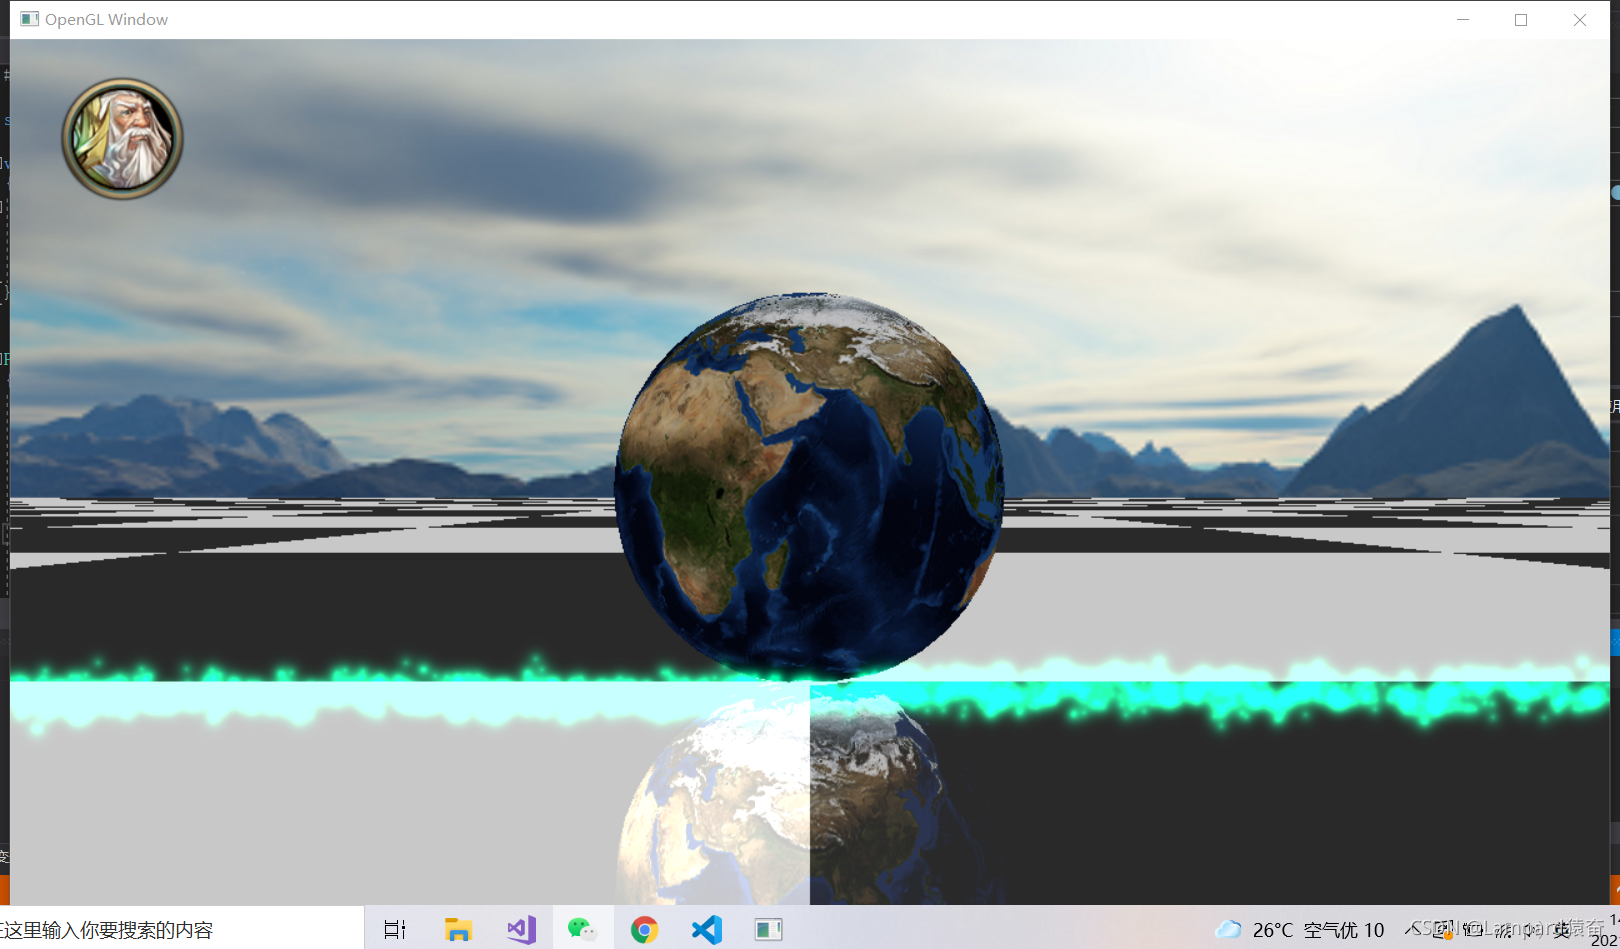This screenshot has height=949, width=1620.
Task: Open WeChat from the taskbar
Action: coord(583,929)
